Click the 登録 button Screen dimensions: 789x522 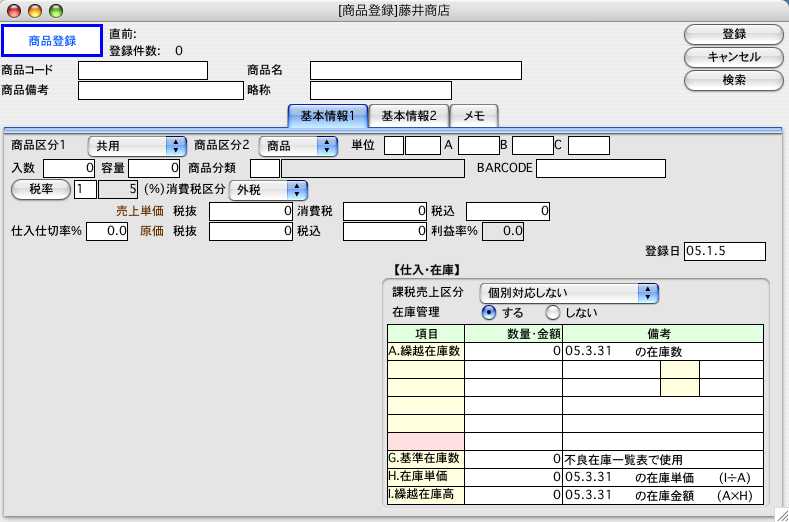733,34
